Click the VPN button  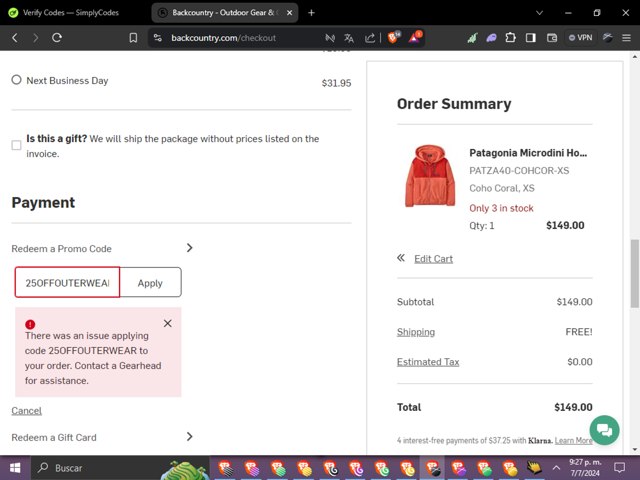tap(580, 38)
